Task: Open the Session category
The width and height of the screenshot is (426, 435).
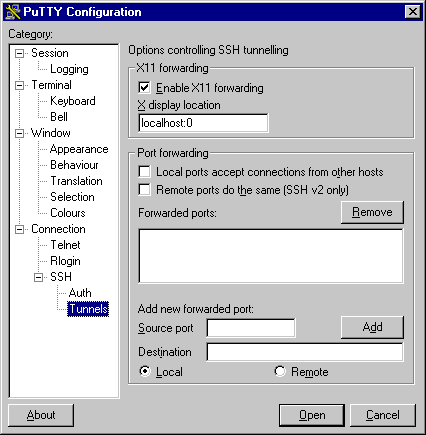Action: click(x=50, y=53)
